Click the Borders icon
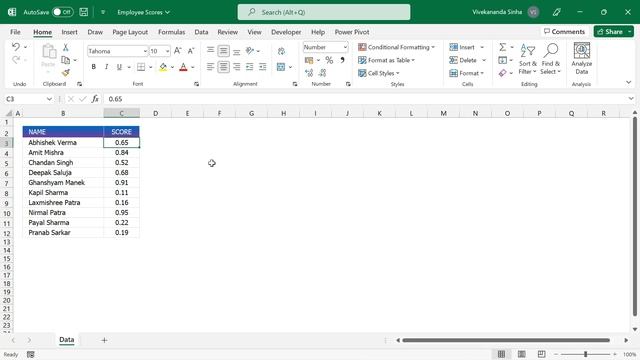 pos(141,67)
